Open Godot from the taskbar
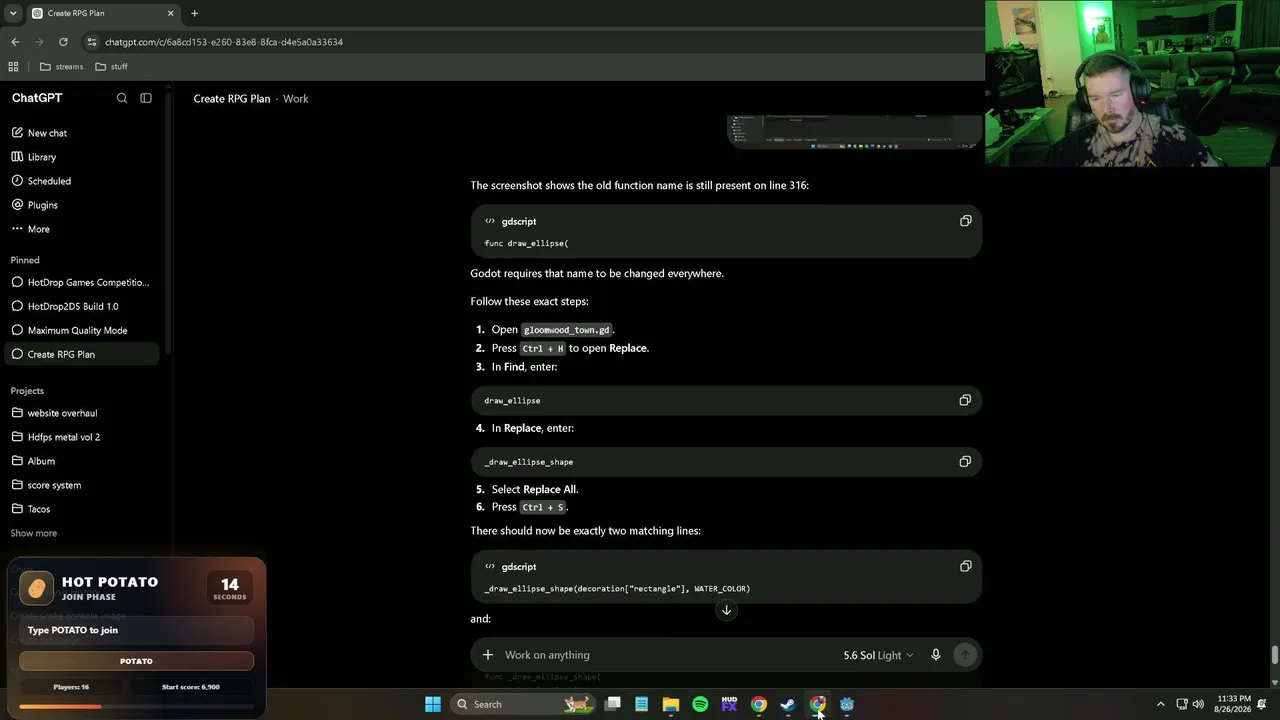The width and height of the screenshot is (1280, 720). (847, 704)
